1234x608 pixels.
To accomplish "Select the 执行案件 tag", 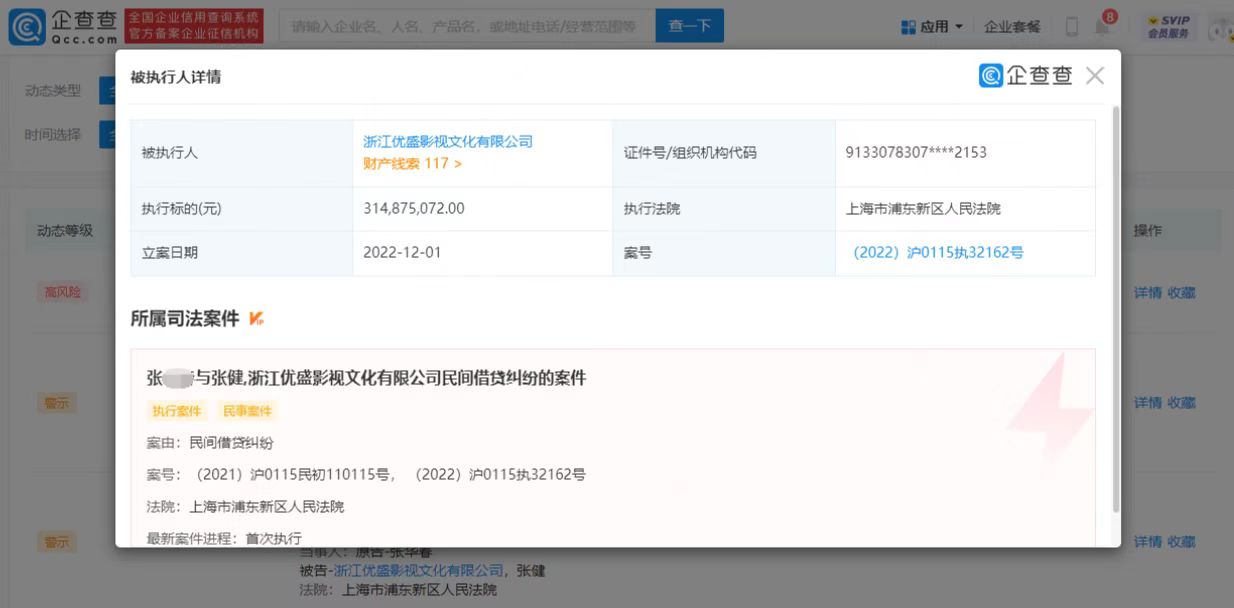I will pyautogui.click(x=177, y=411).
